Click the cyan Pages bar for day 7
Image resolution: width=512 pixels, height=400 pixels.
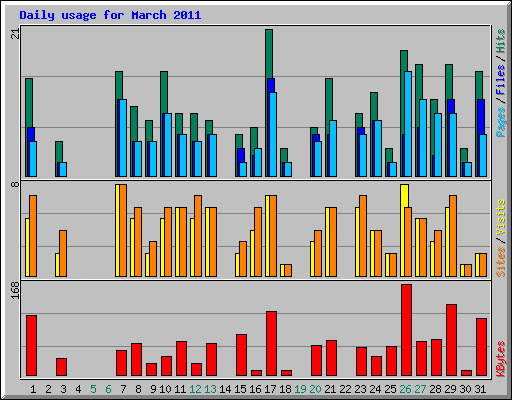[x=123, y=138]
